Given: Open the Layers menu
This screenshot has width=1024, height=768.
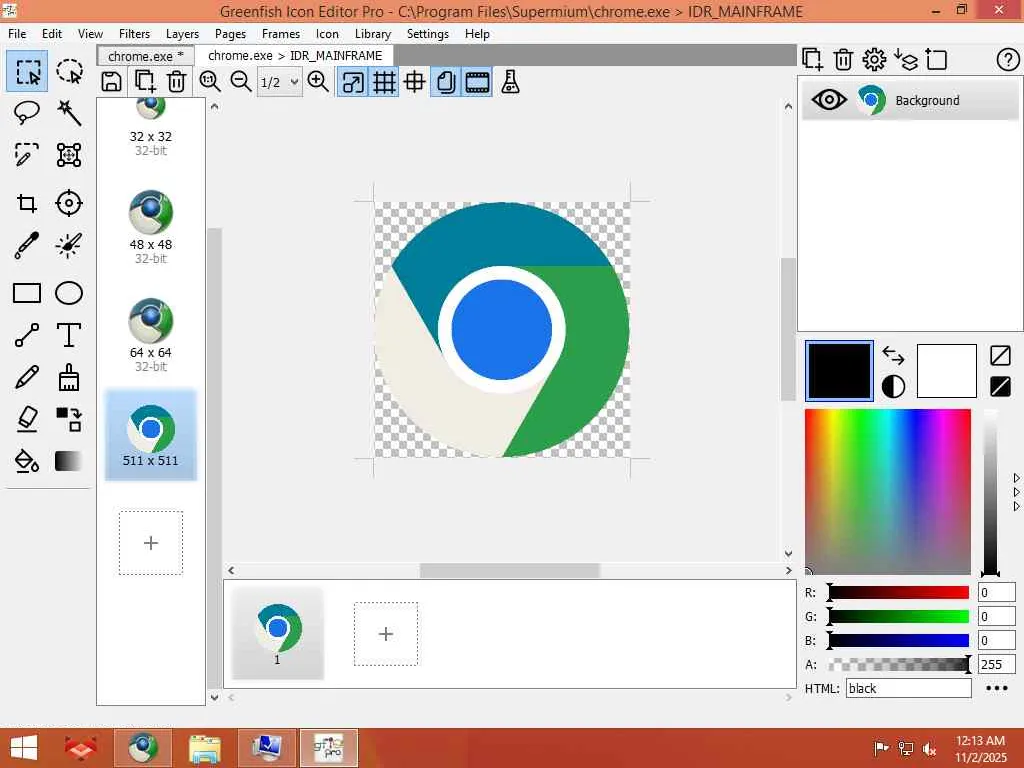Looking at the screenshot, I should click(x=182, y=33).
